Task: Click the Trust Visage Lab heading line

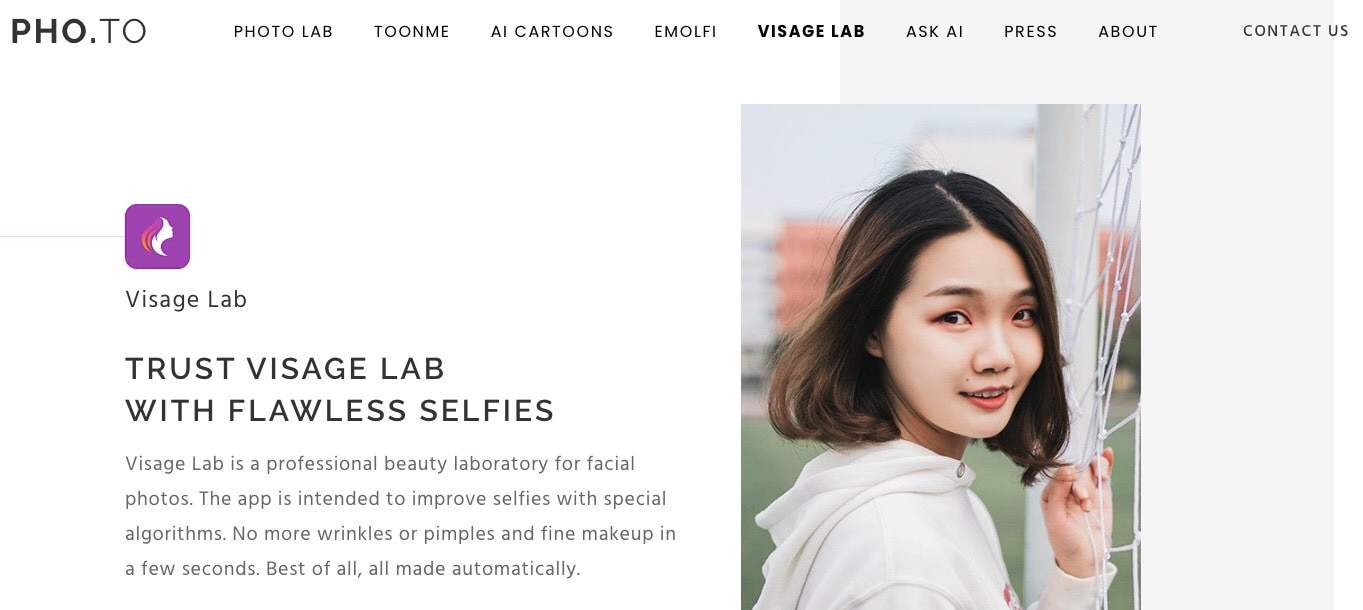Action: point(285,368)
